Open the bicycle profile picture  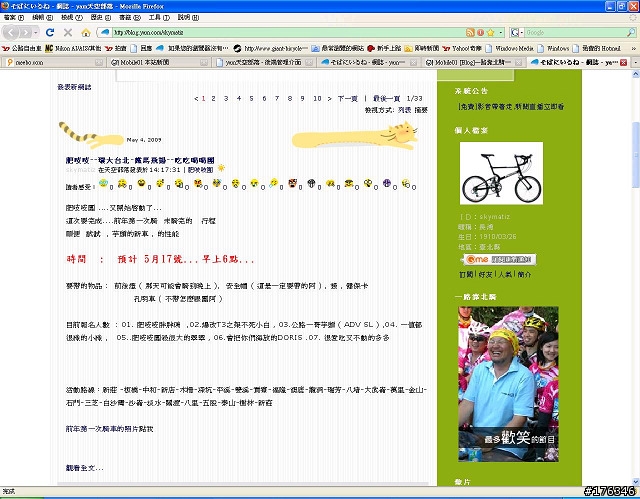coord(501,173)
